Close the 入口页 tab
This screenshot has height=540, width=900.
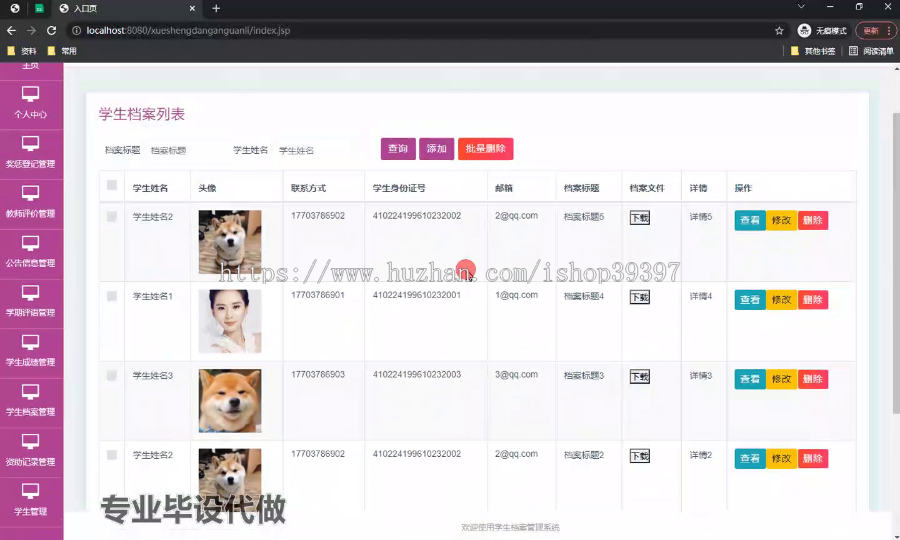click(192, 8)
